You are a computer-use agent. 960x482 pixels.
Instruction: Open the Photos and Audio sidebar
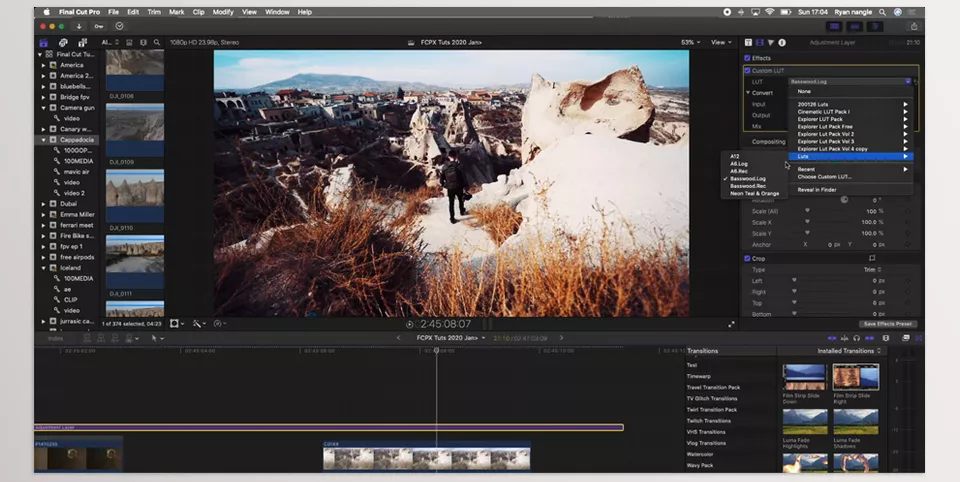pos(63,43)
